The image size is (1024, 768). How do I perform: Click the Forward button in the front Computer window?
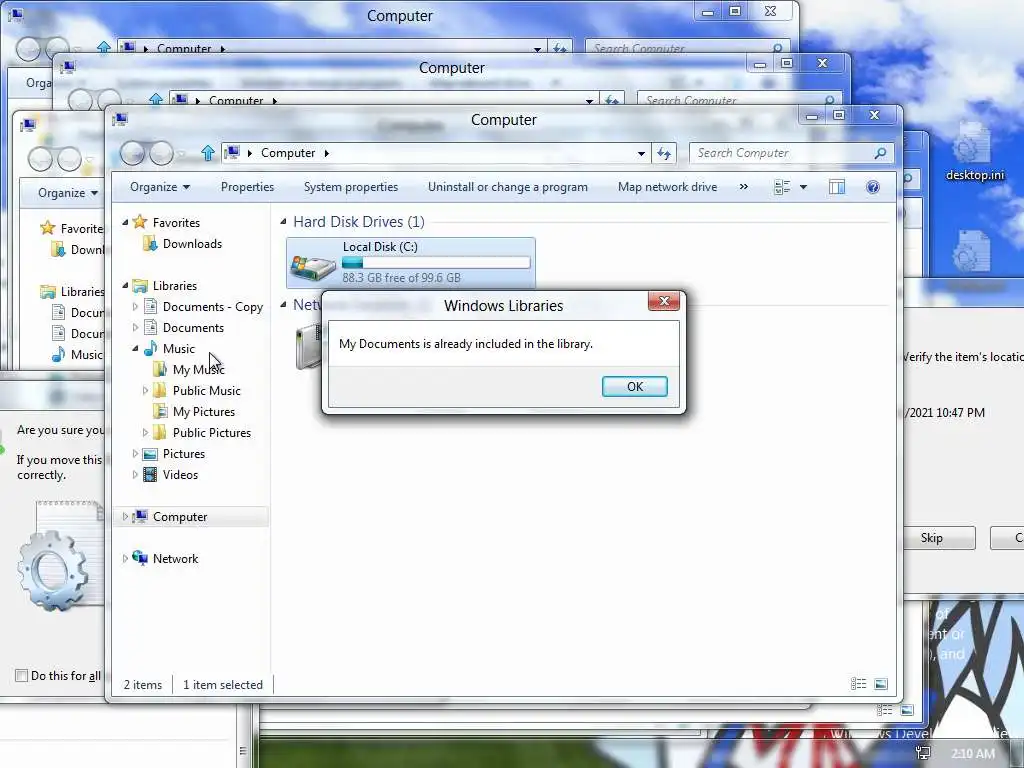click(161, 153)
